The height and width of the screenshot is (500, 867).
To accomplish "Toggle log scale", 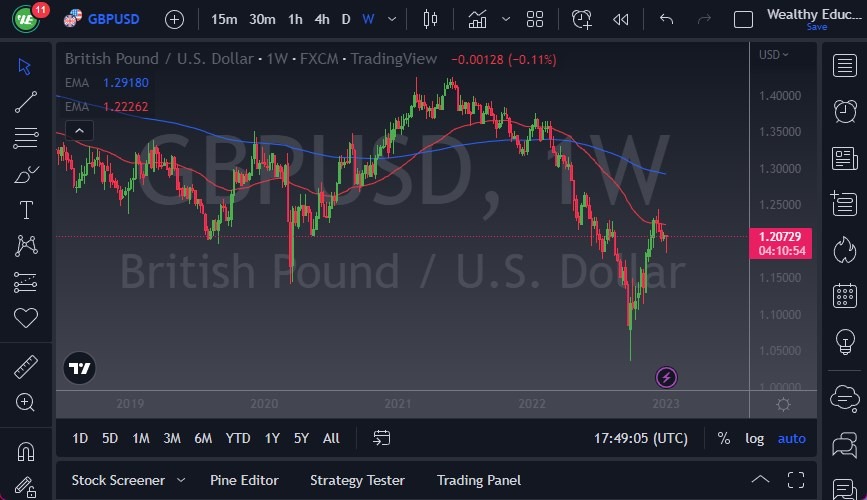I will pos(754,438).
